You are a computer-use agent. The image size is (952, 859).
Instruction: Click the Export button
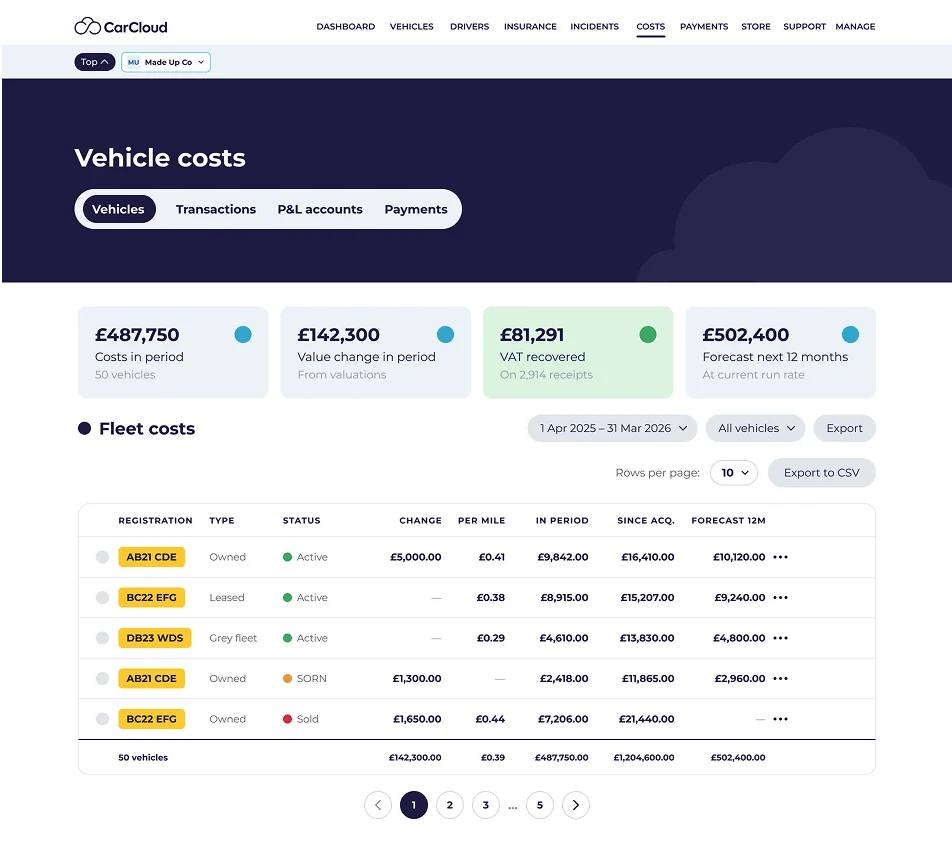[x=845, y=428]
